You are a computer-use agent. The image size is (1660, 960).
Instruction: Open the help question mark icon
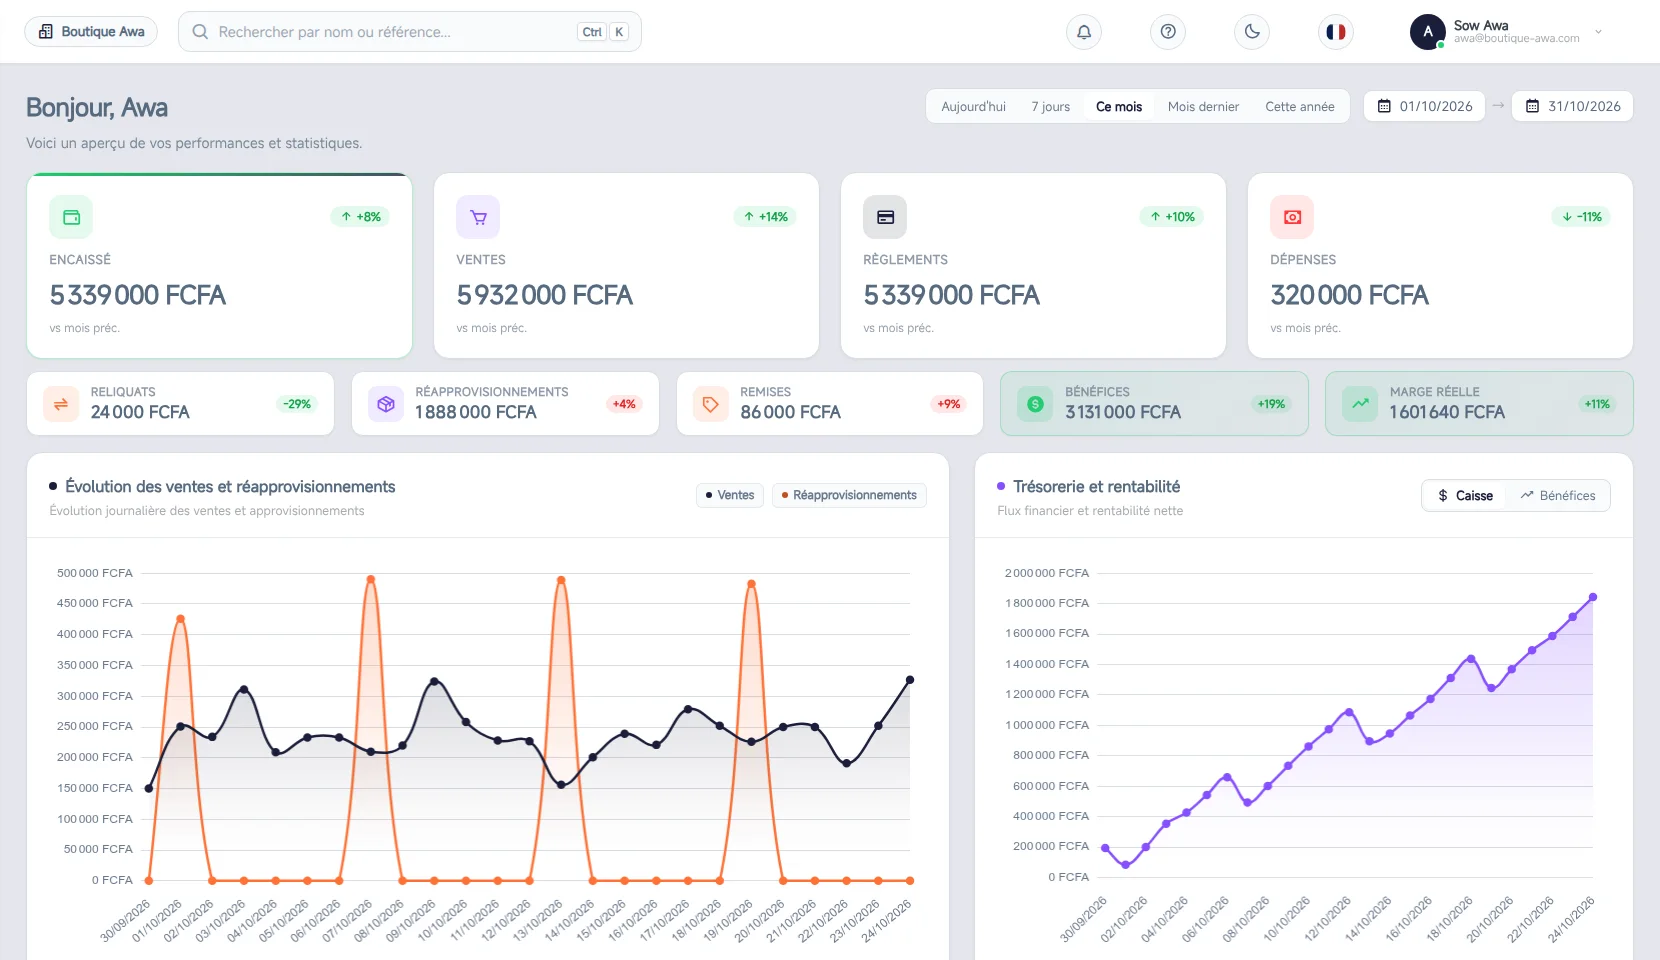coord(1168,32)
